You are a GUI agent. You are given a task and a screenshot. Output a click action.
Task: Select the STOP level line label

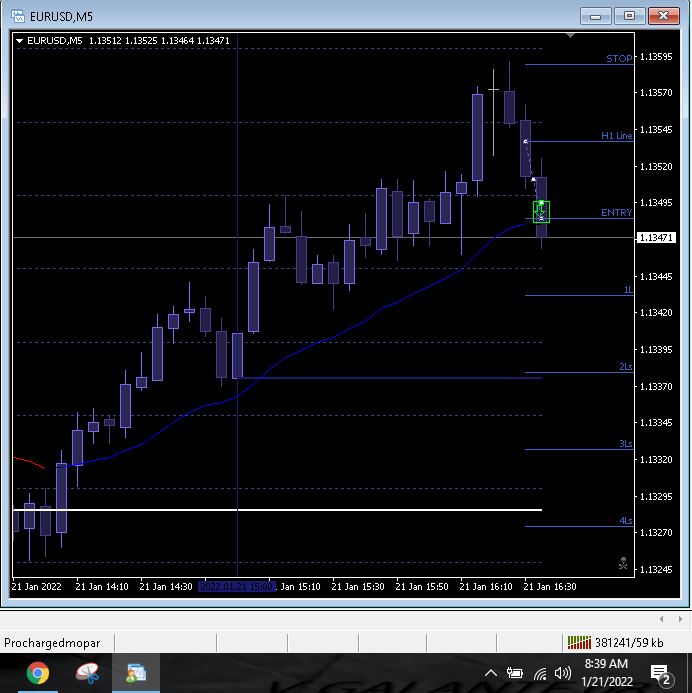click(x=619, y=58)
